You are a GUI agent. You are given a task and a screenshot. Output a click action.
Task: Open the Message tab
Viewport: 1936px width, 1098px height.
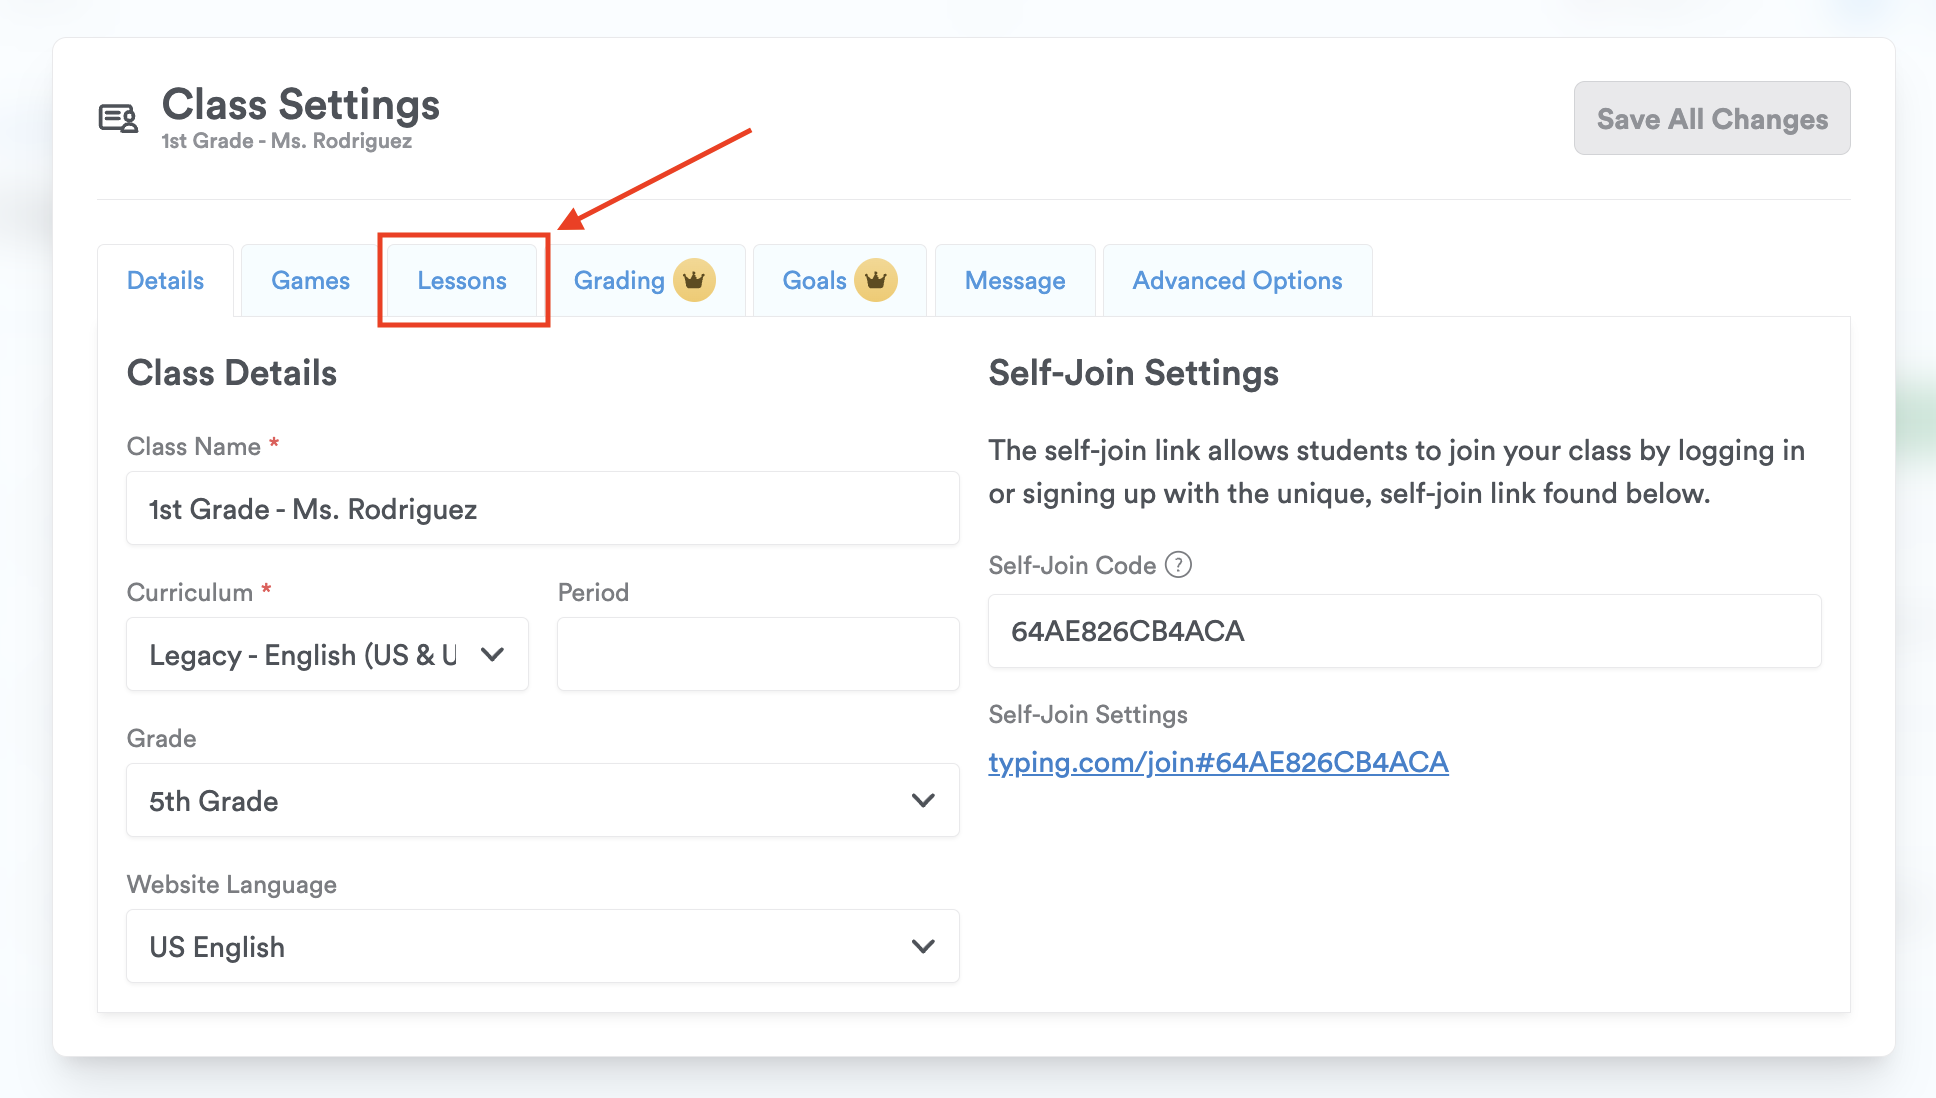point(1014,280)
